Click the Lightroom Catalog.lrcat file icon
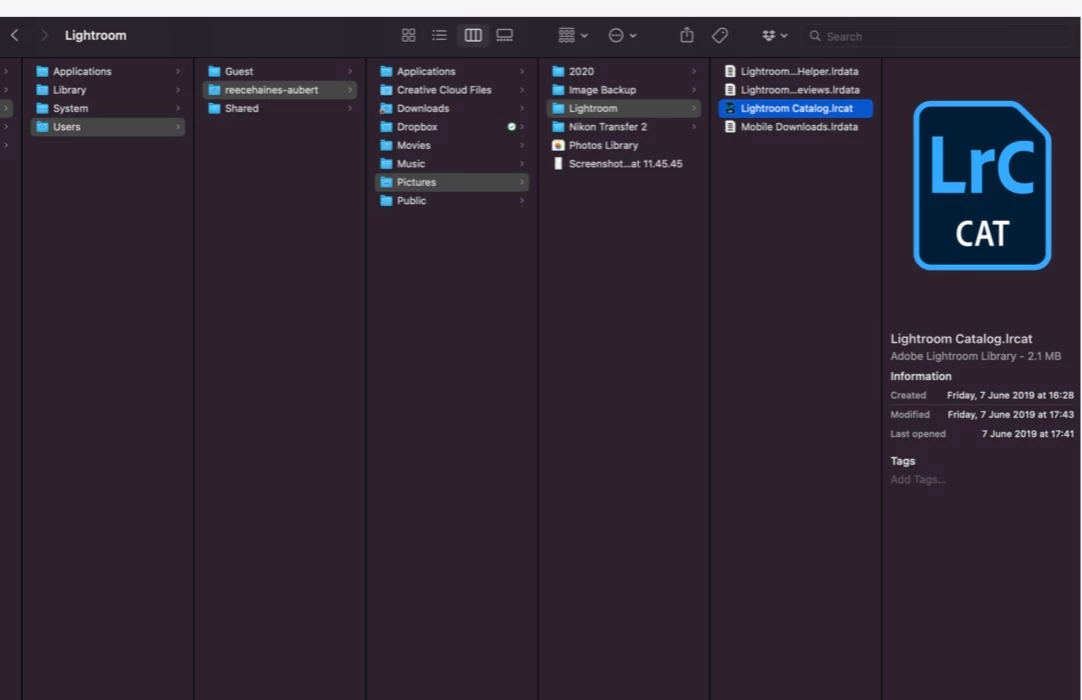 [730, 108]
